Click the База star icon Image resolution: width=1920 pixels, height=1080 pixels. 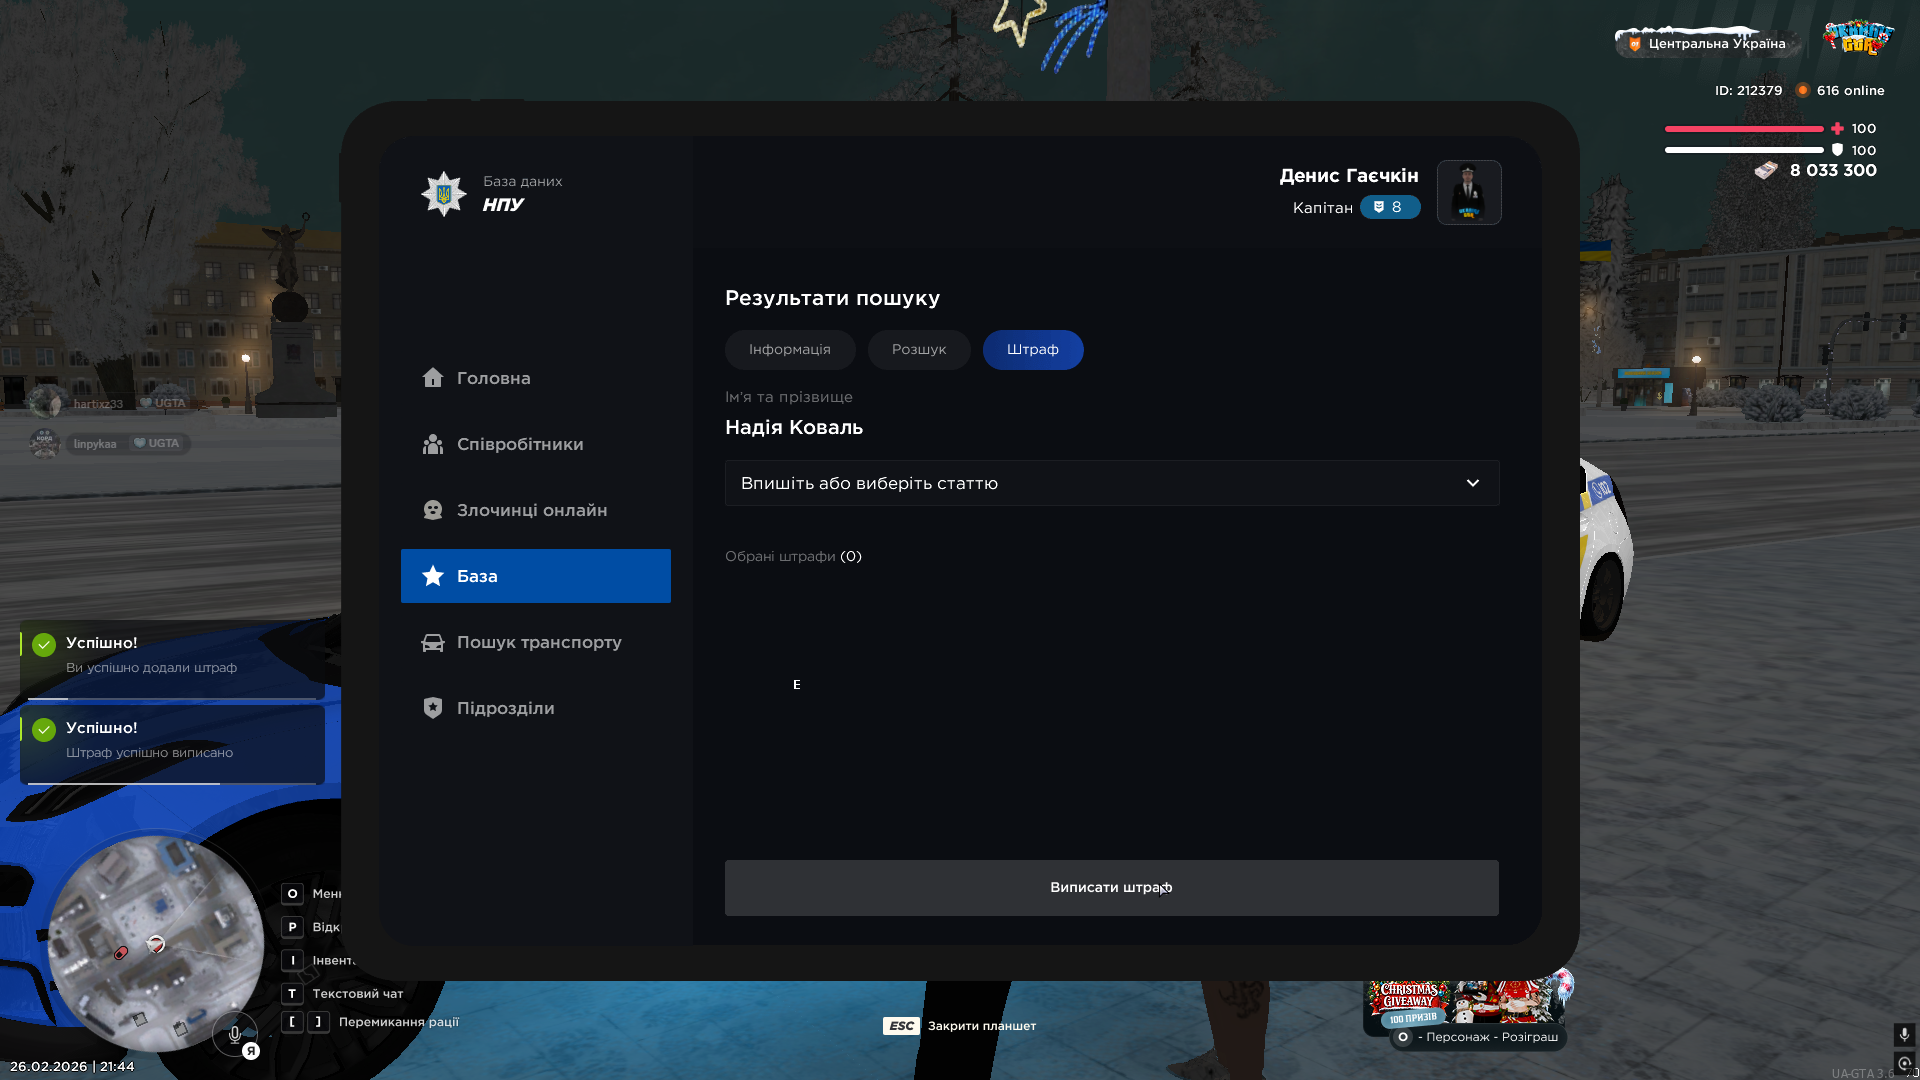pyautogui.click(x=432, y=576)
